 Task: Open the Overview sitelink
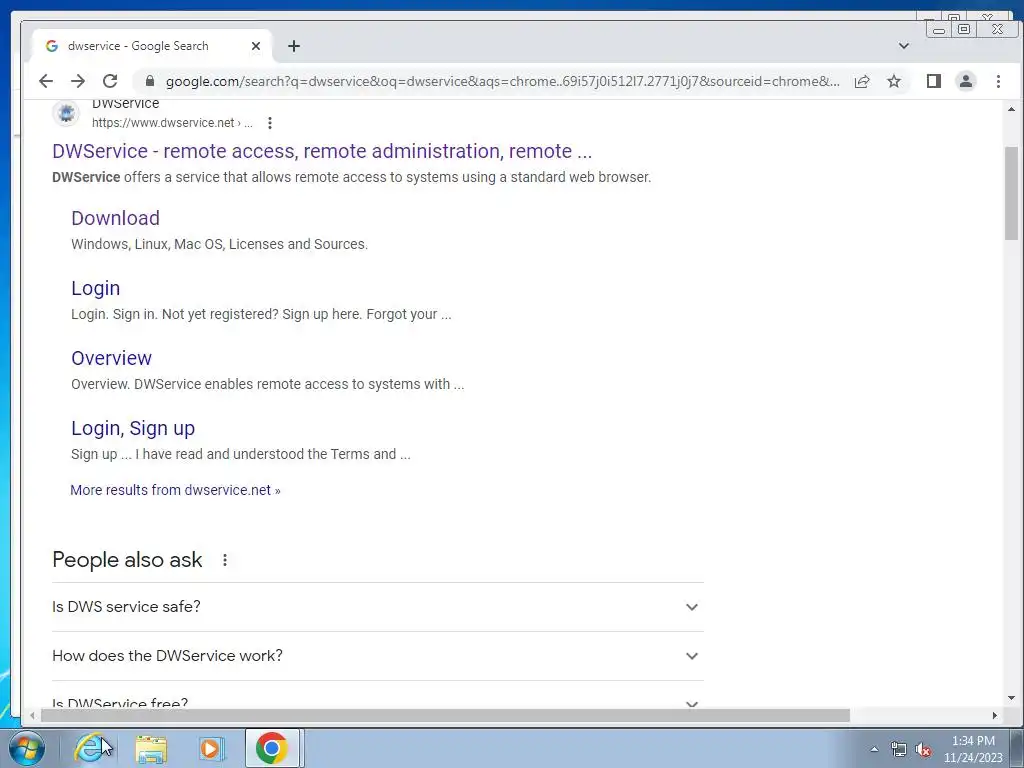click(112, 358)
